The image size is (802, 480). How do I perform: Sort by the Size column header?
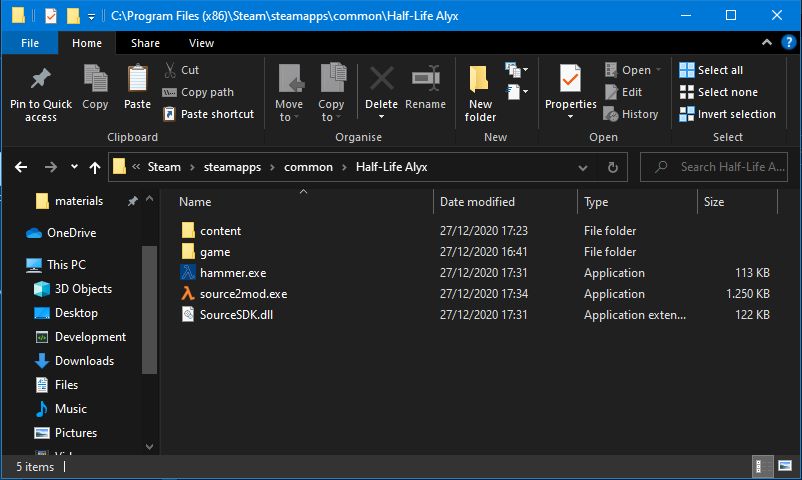pyautogui.click(x=737, y=202)
